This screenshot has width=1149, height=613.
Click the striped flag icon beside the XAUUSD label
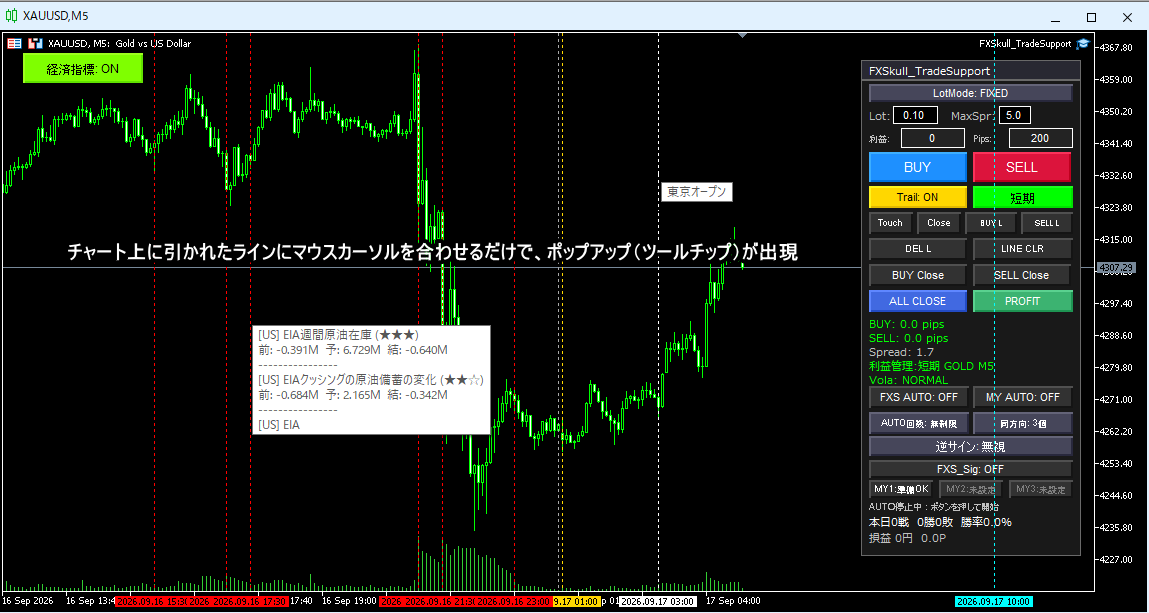14,44
